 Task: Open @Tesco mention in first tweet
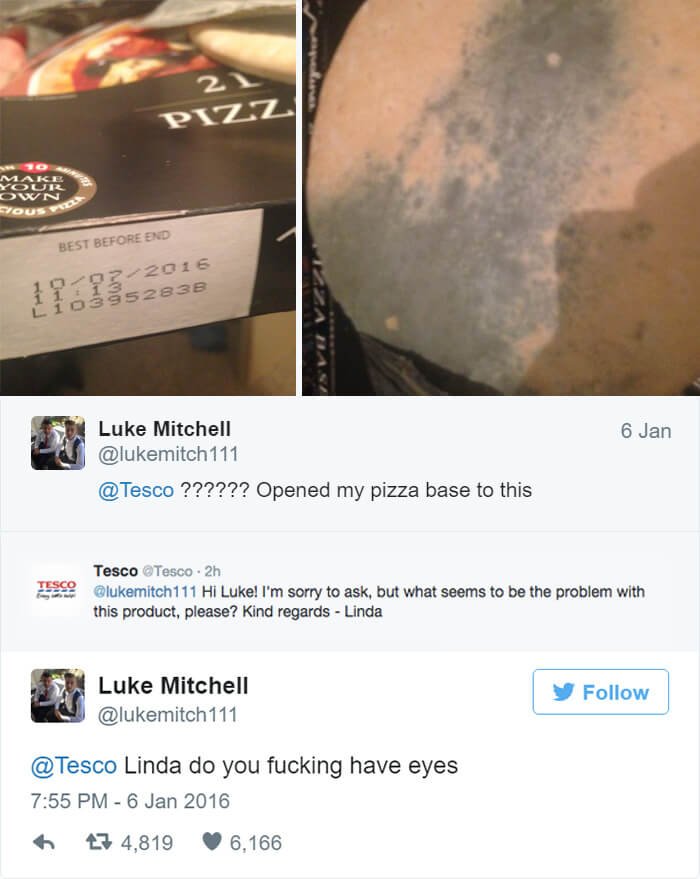(136, 490)
